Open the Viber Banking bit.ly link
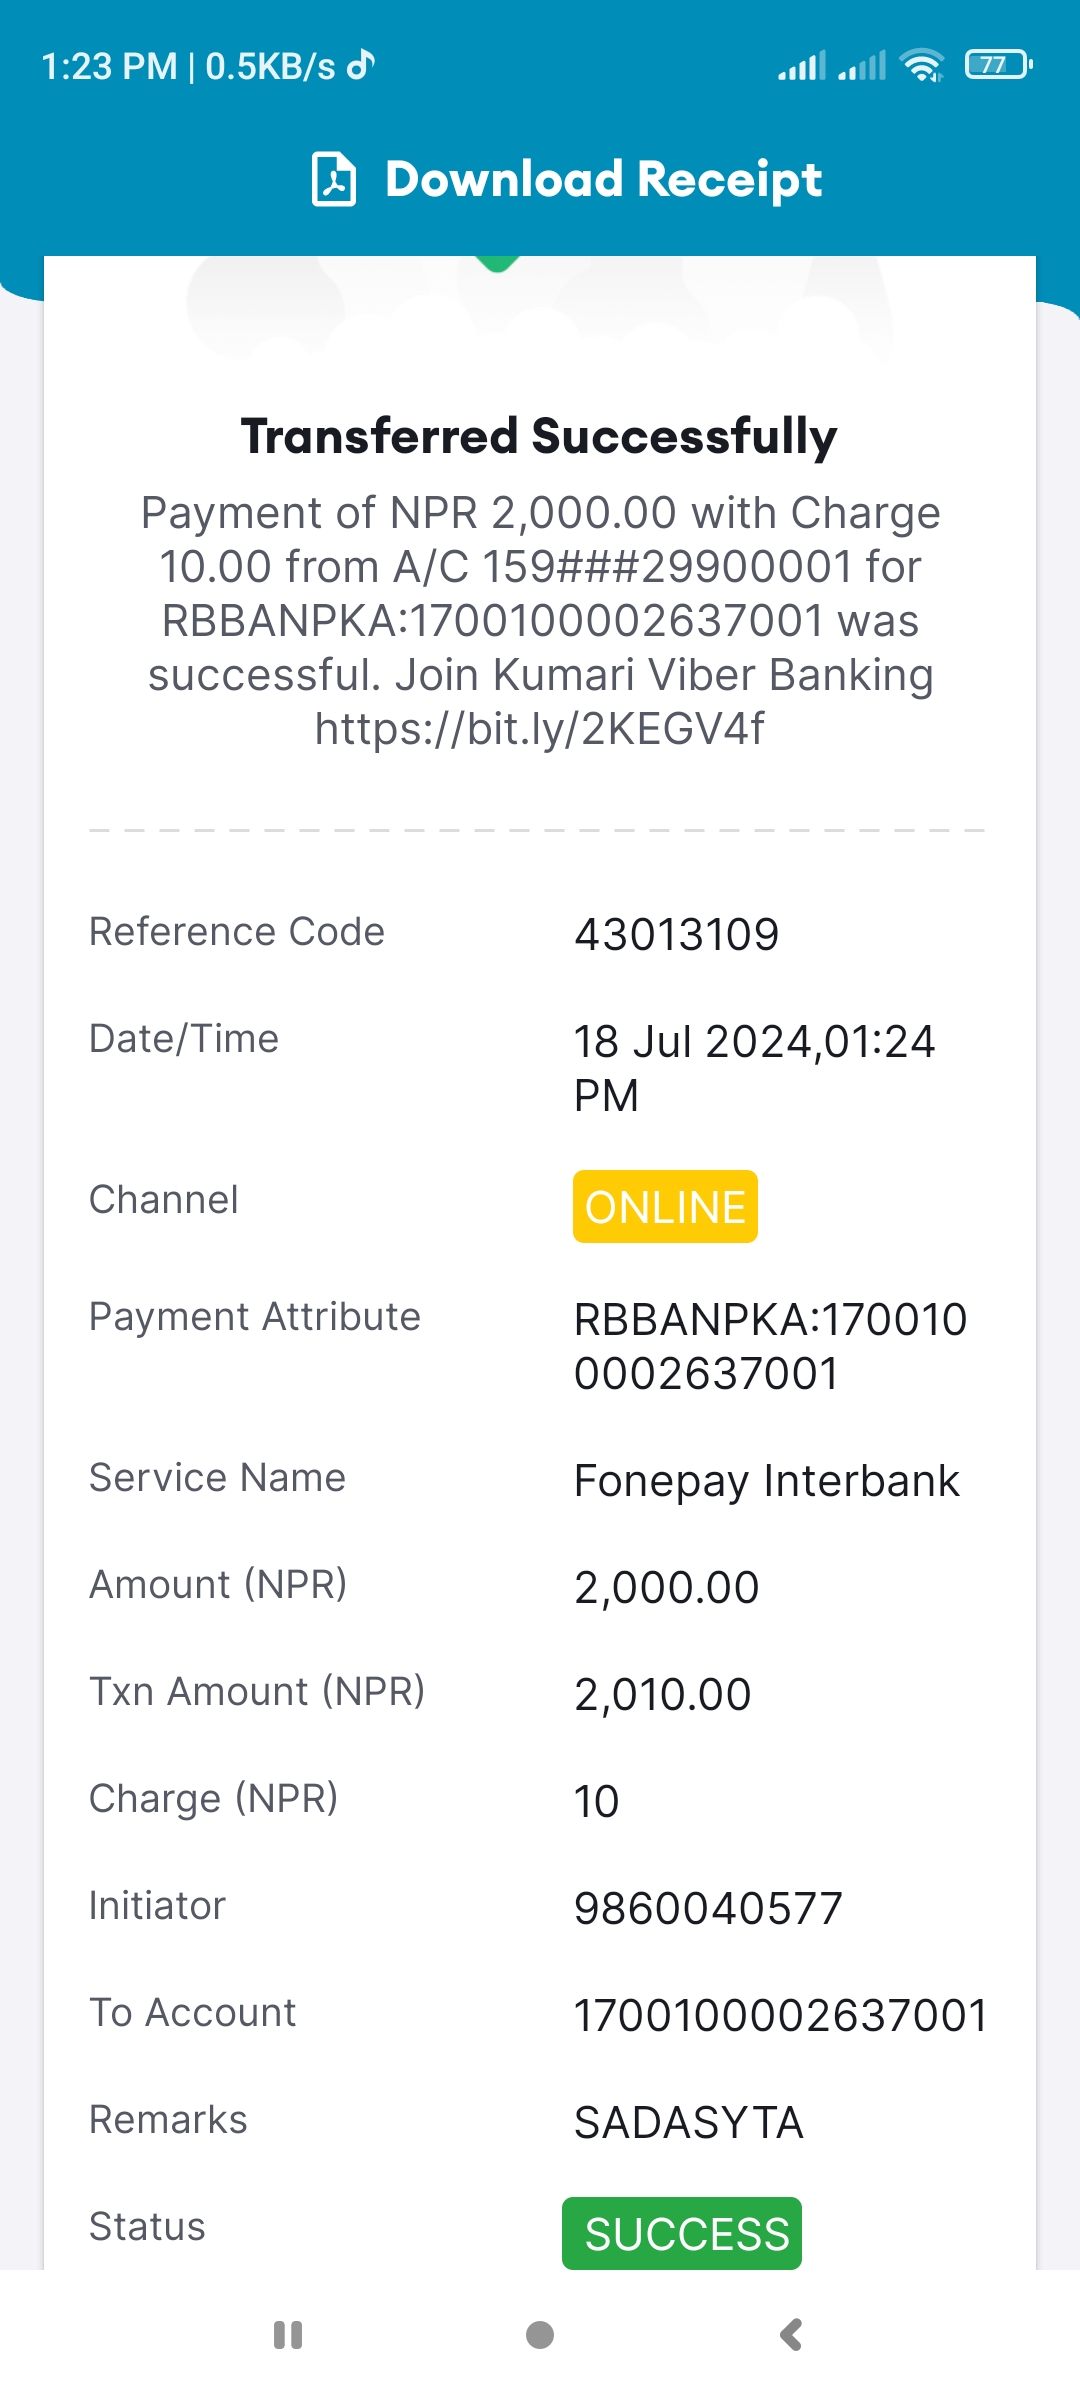1080x2400 pixels. point(540,729)
